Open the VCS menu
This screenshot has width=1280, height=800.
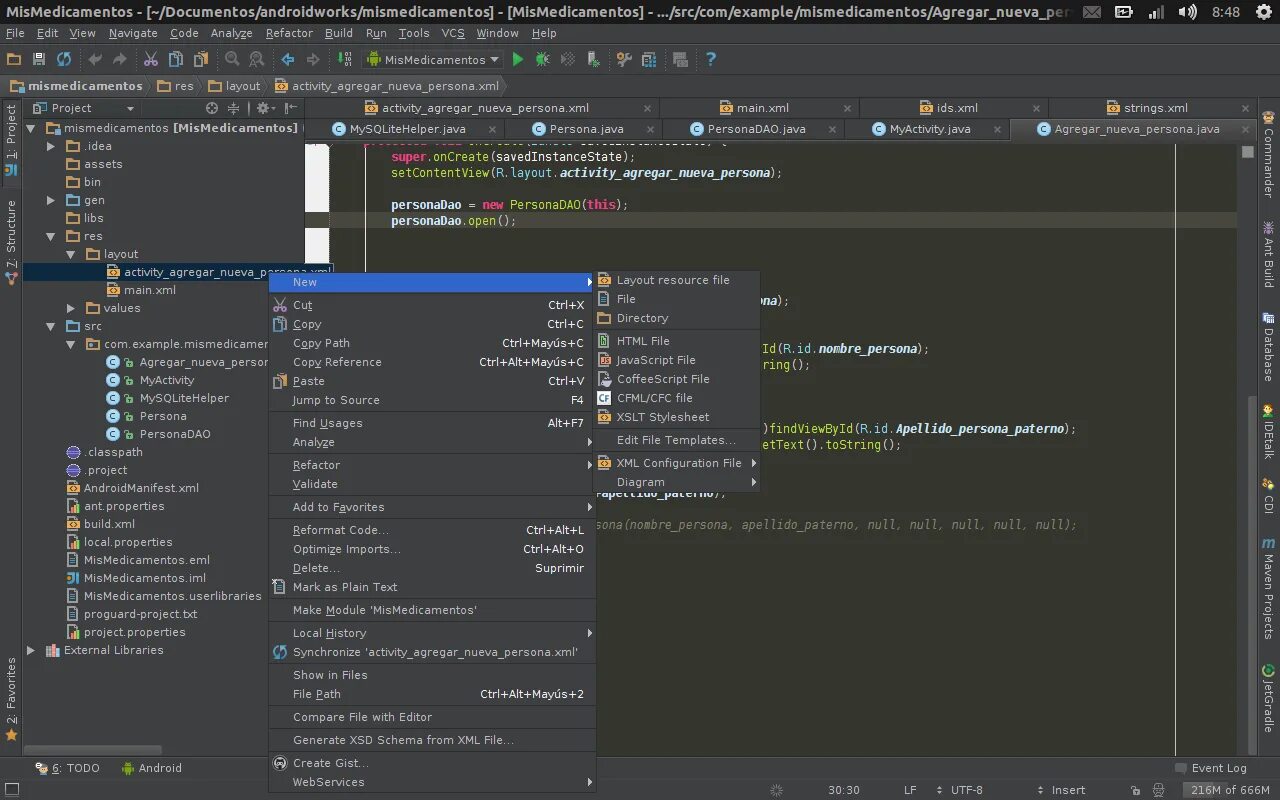453,33
